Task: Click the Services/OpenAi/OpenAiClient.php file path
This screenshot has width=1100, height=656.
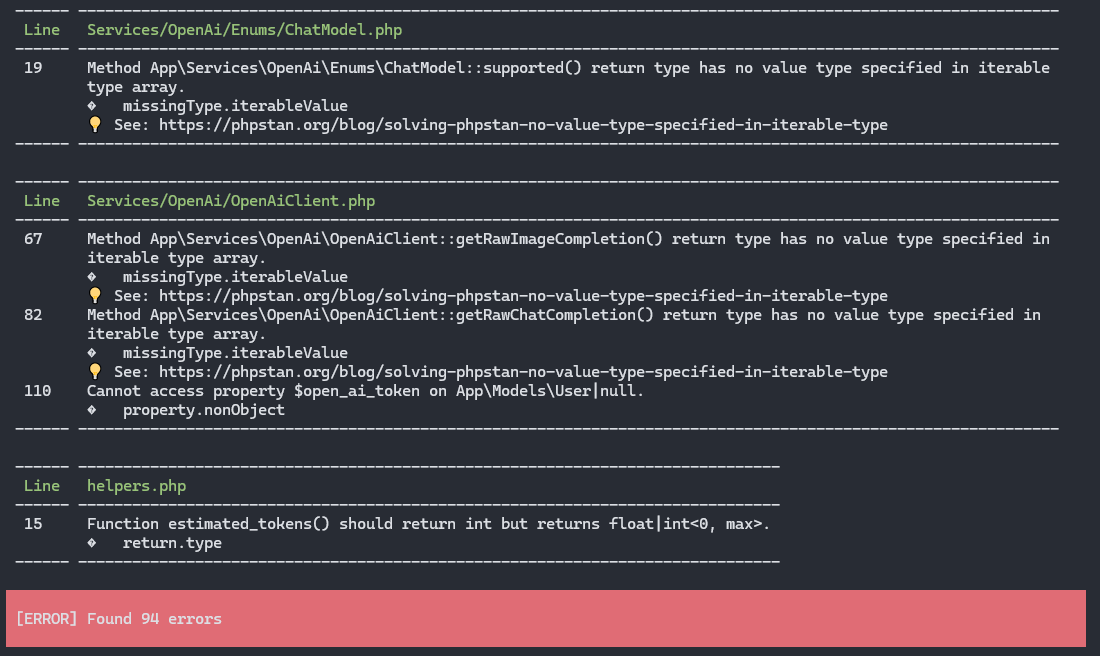Action: (x=230, y=201)
